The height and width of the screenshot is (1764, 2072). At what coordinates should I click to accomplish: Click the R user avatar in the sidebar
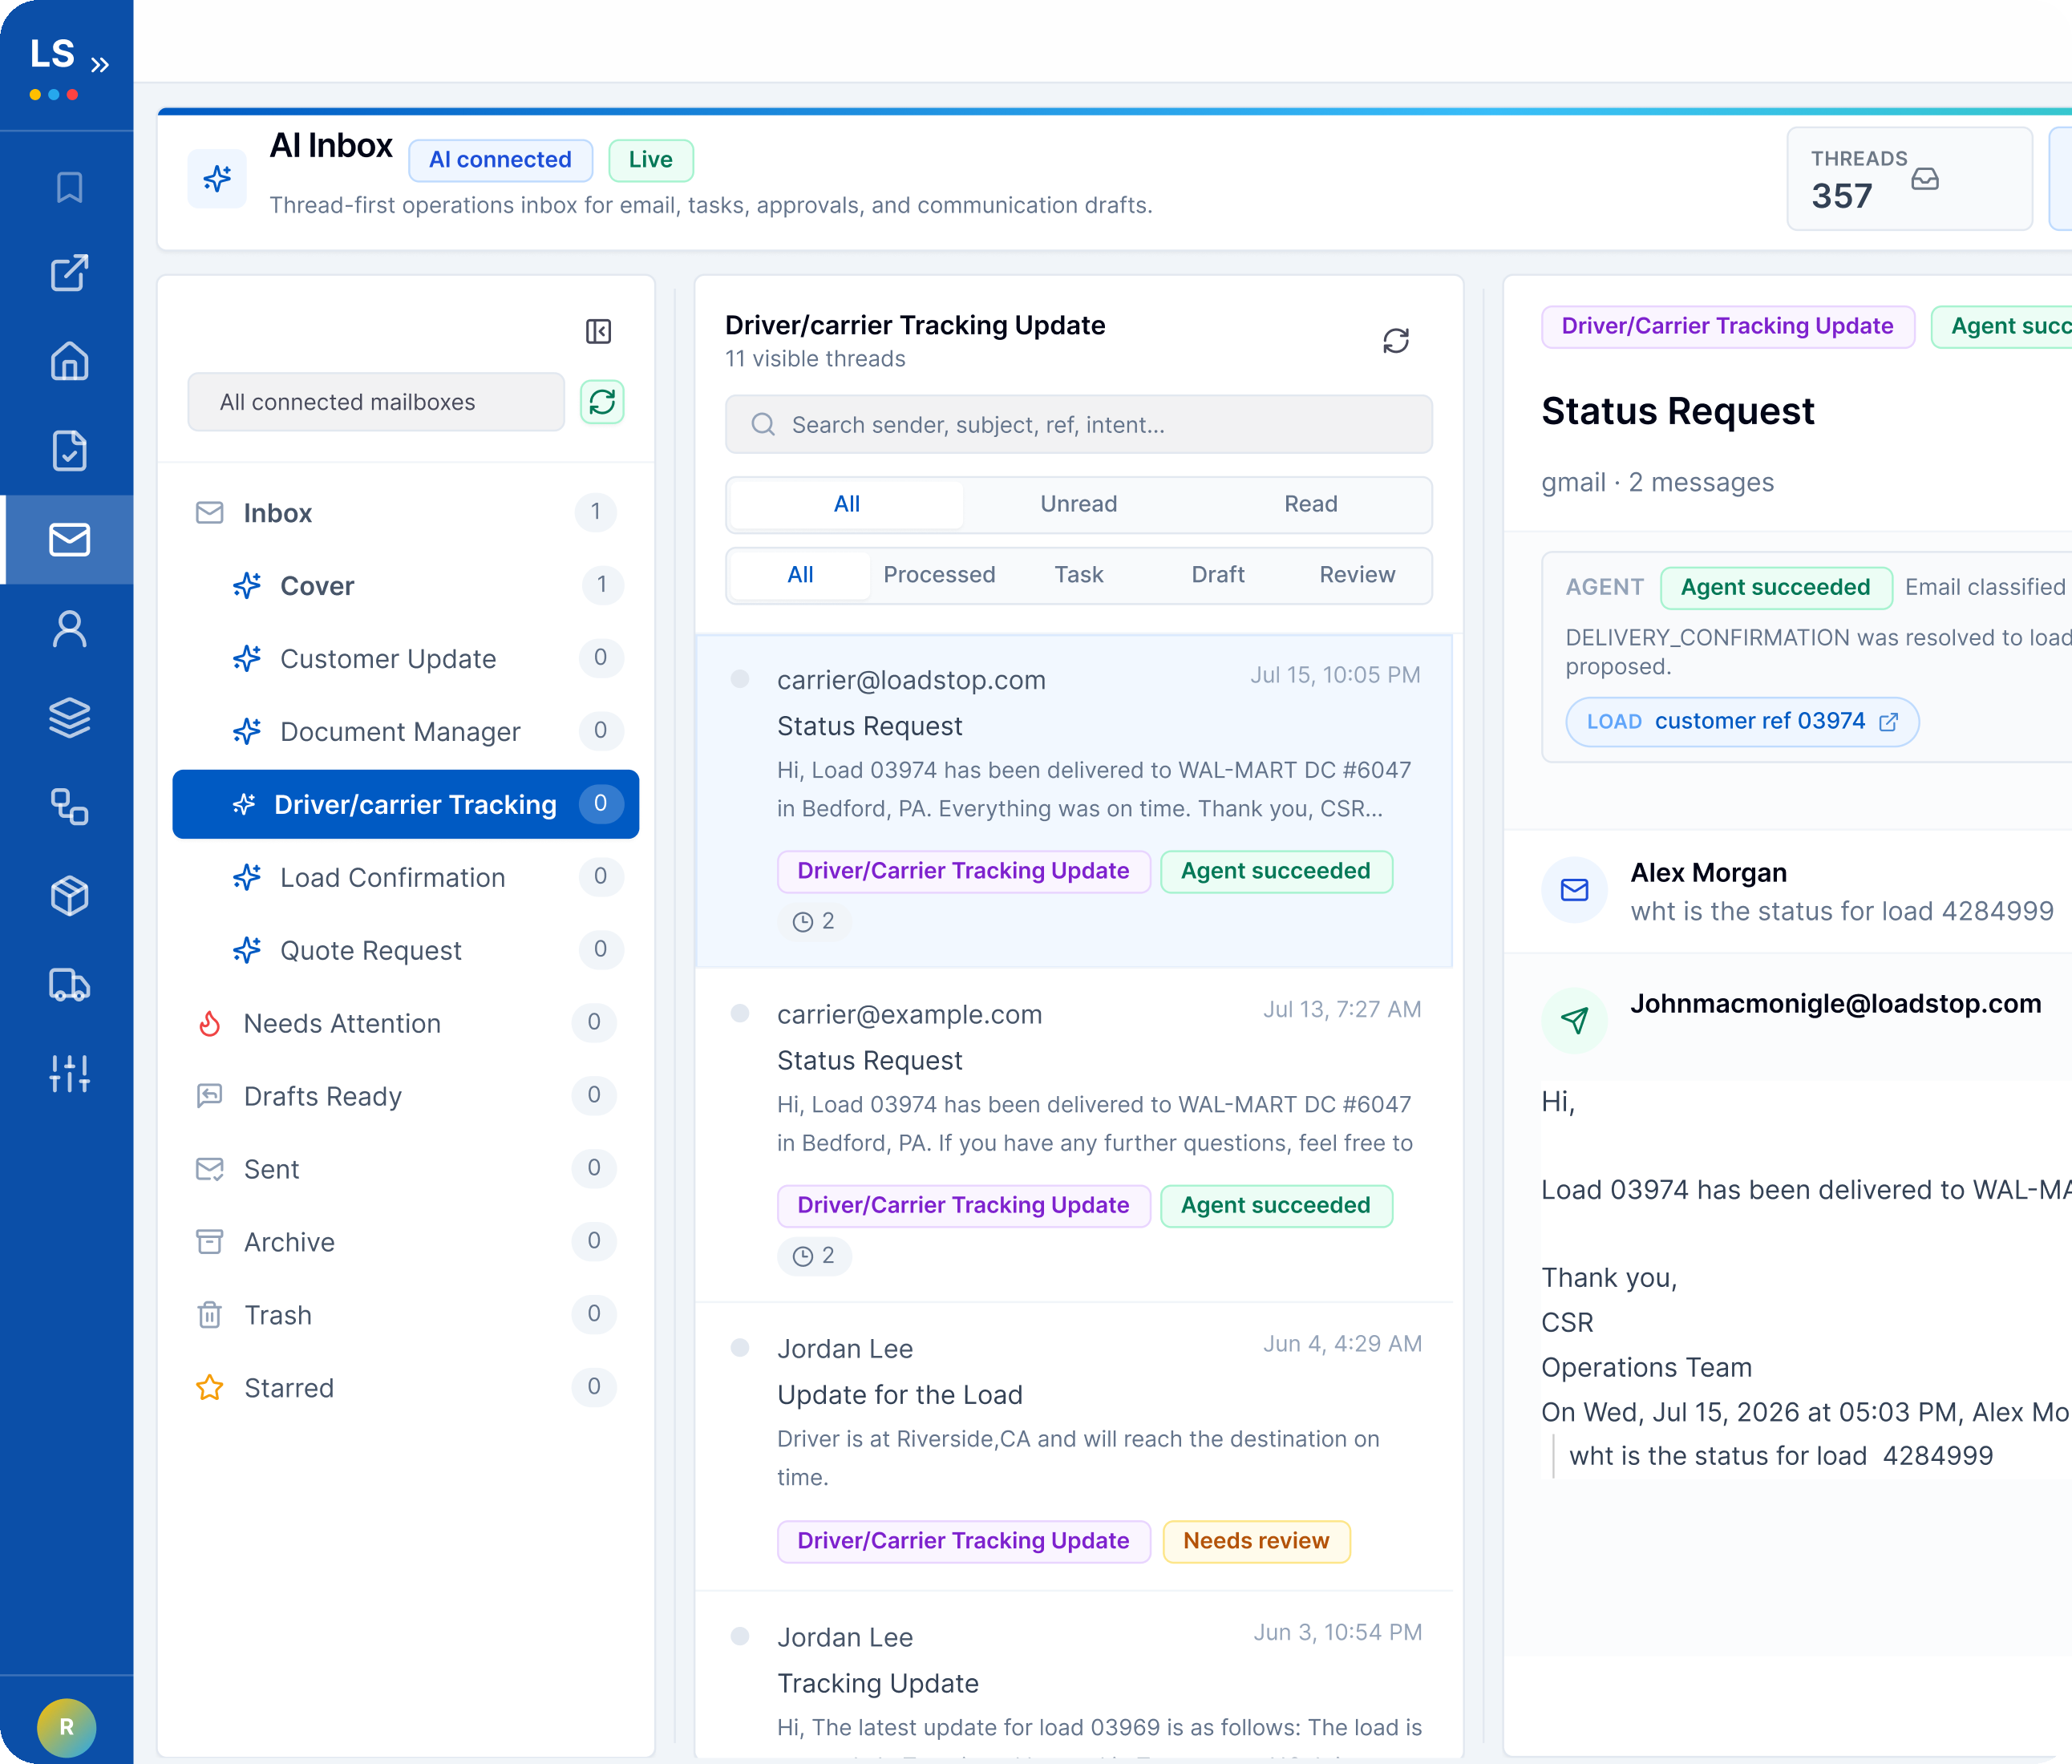click(x=66, y=1727)
